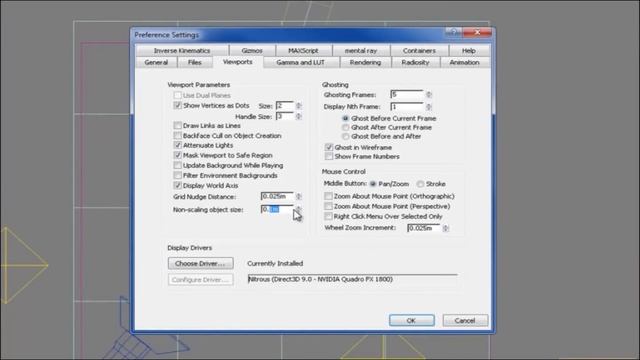Image resolution: width=640 pixels, height=360 pixels.
Task: Open the Radiosity tab
Action: 415,62
